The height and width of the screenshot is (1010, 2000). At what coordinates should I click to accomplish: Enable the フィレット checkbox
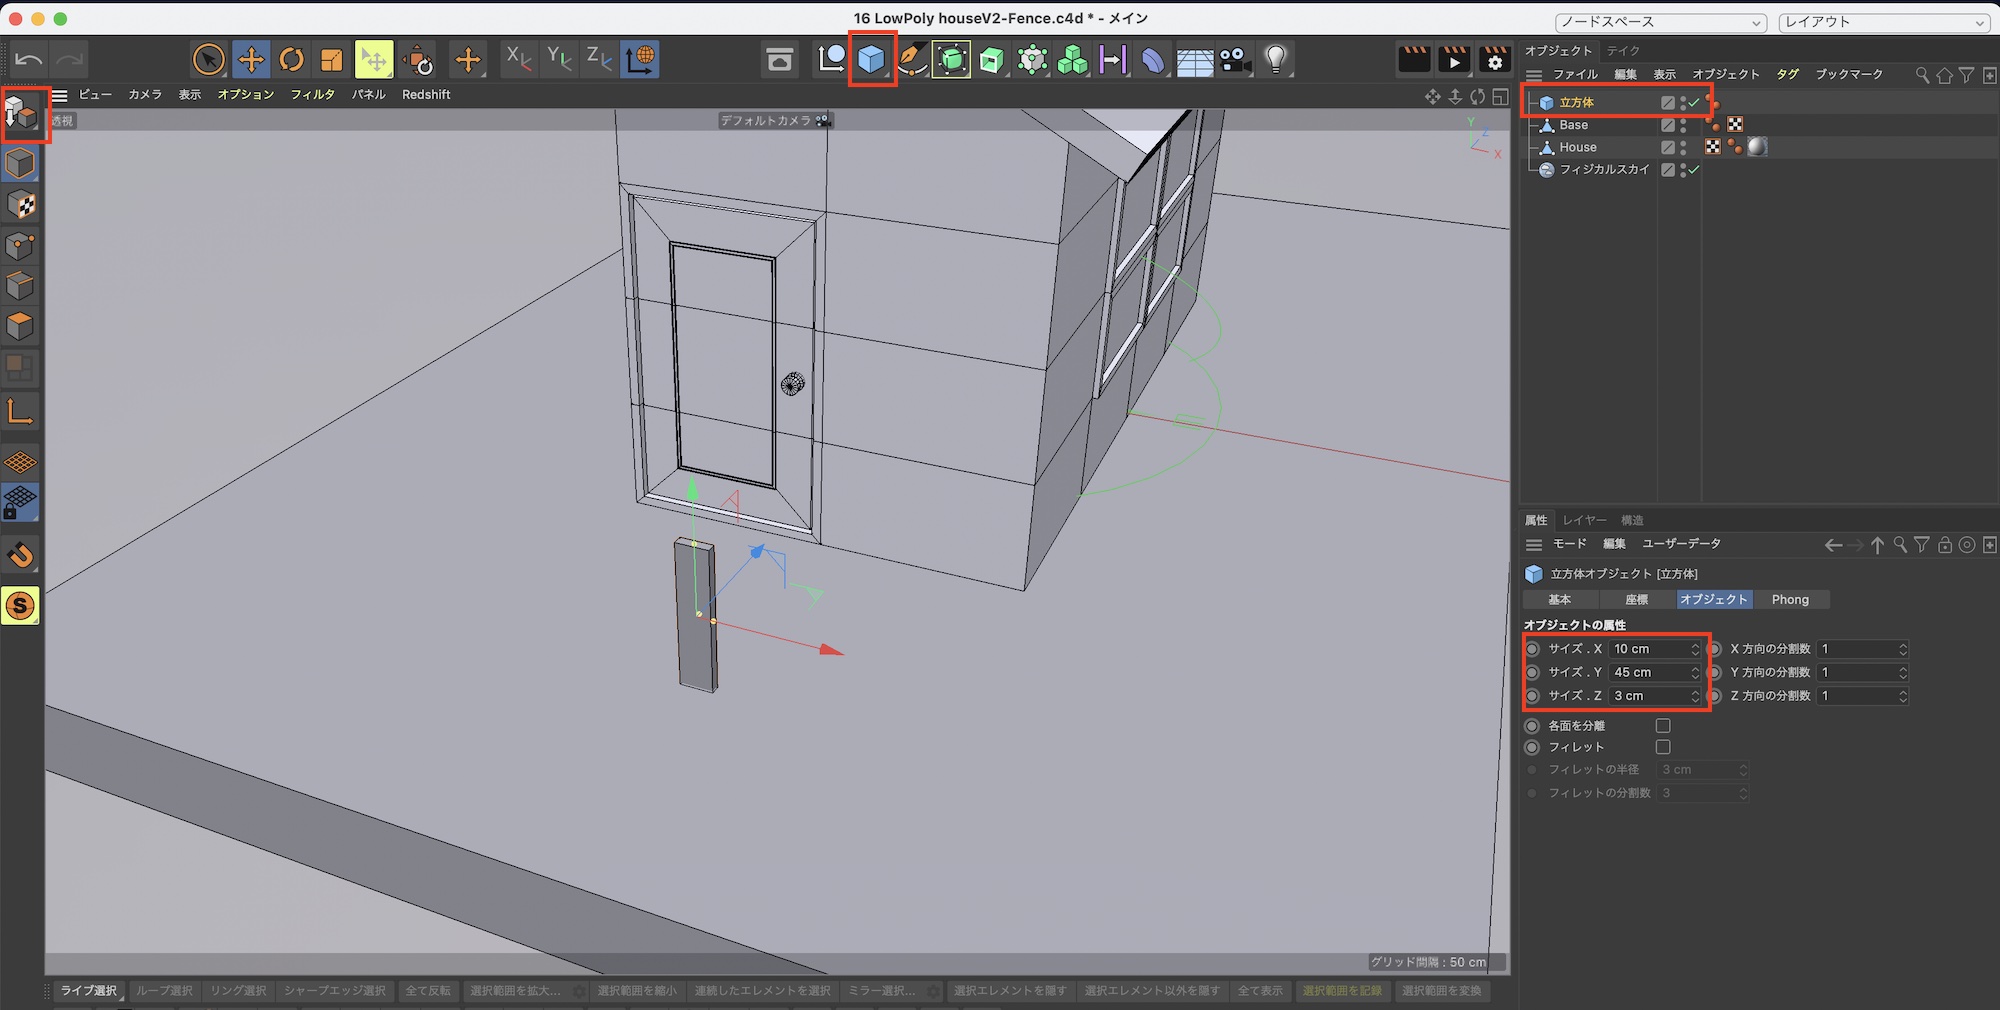pyautogui.click(x=1663, y=747)
